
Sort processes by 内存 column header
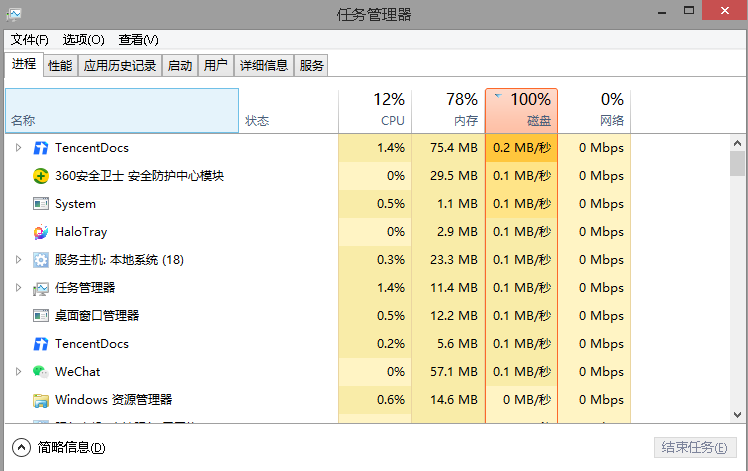point(448,110)
